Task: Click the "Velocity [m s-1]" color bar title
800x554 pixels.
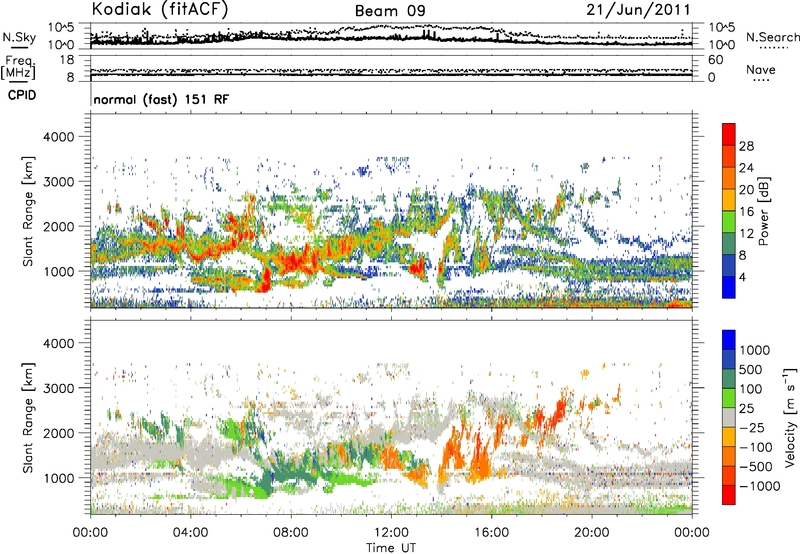Action: [x=790, y=417]
